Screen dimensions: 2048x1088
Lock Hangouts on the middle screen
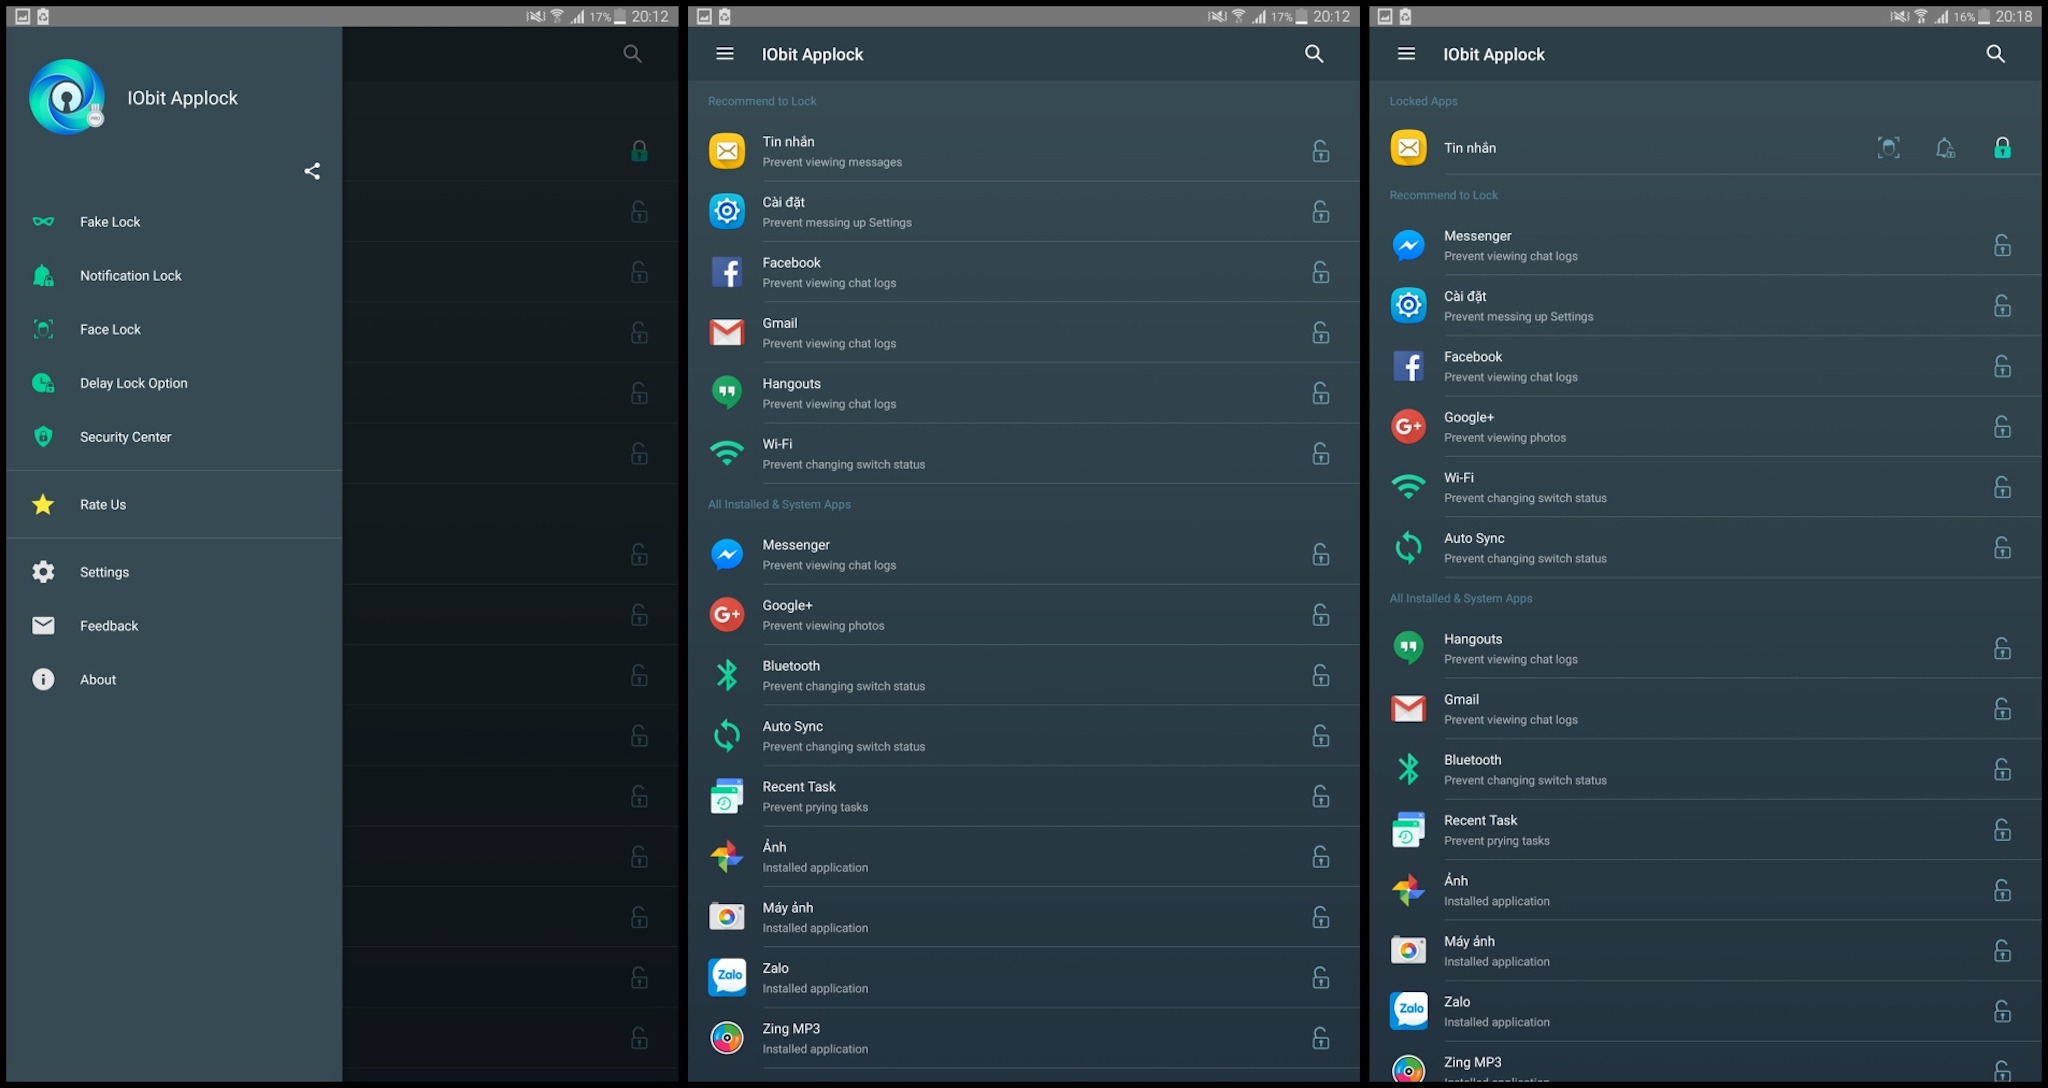coord(1321,393)
